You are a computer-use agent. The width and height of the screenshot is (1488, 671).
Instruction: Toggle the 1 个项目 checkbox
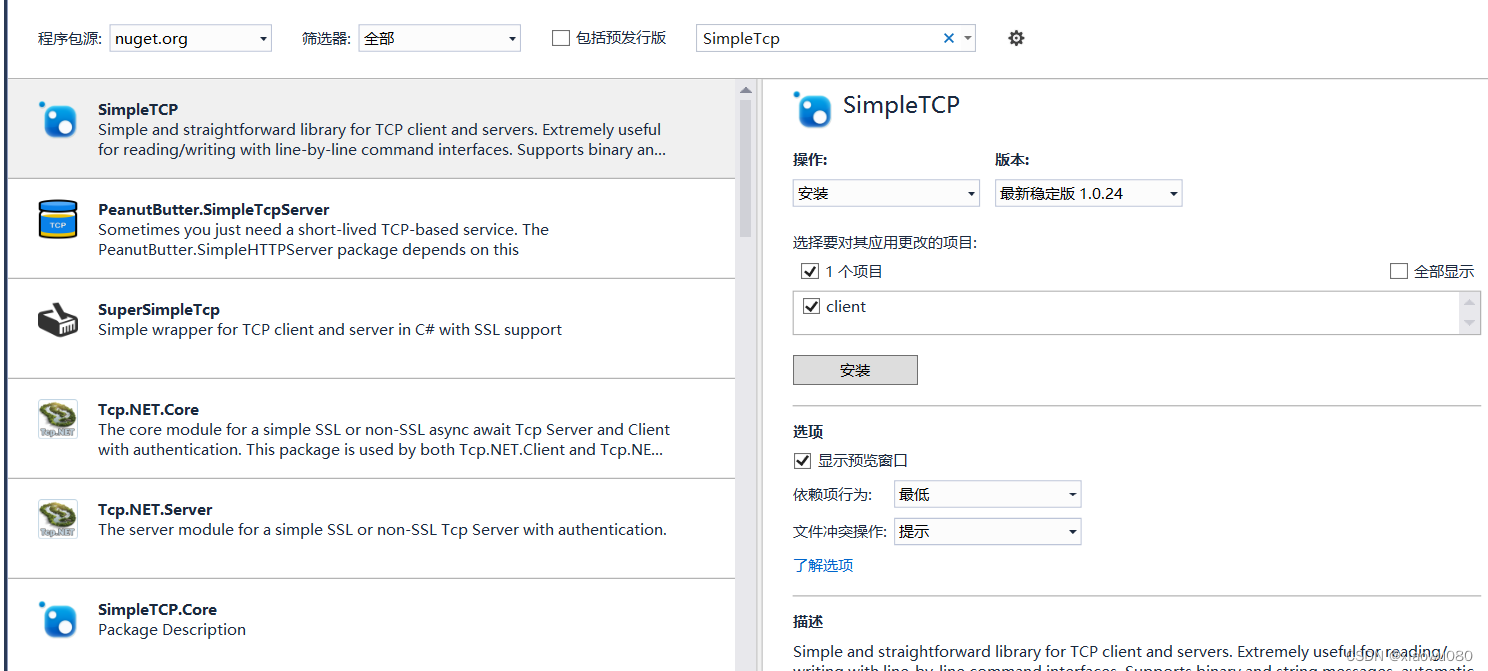tap(810, 271)
